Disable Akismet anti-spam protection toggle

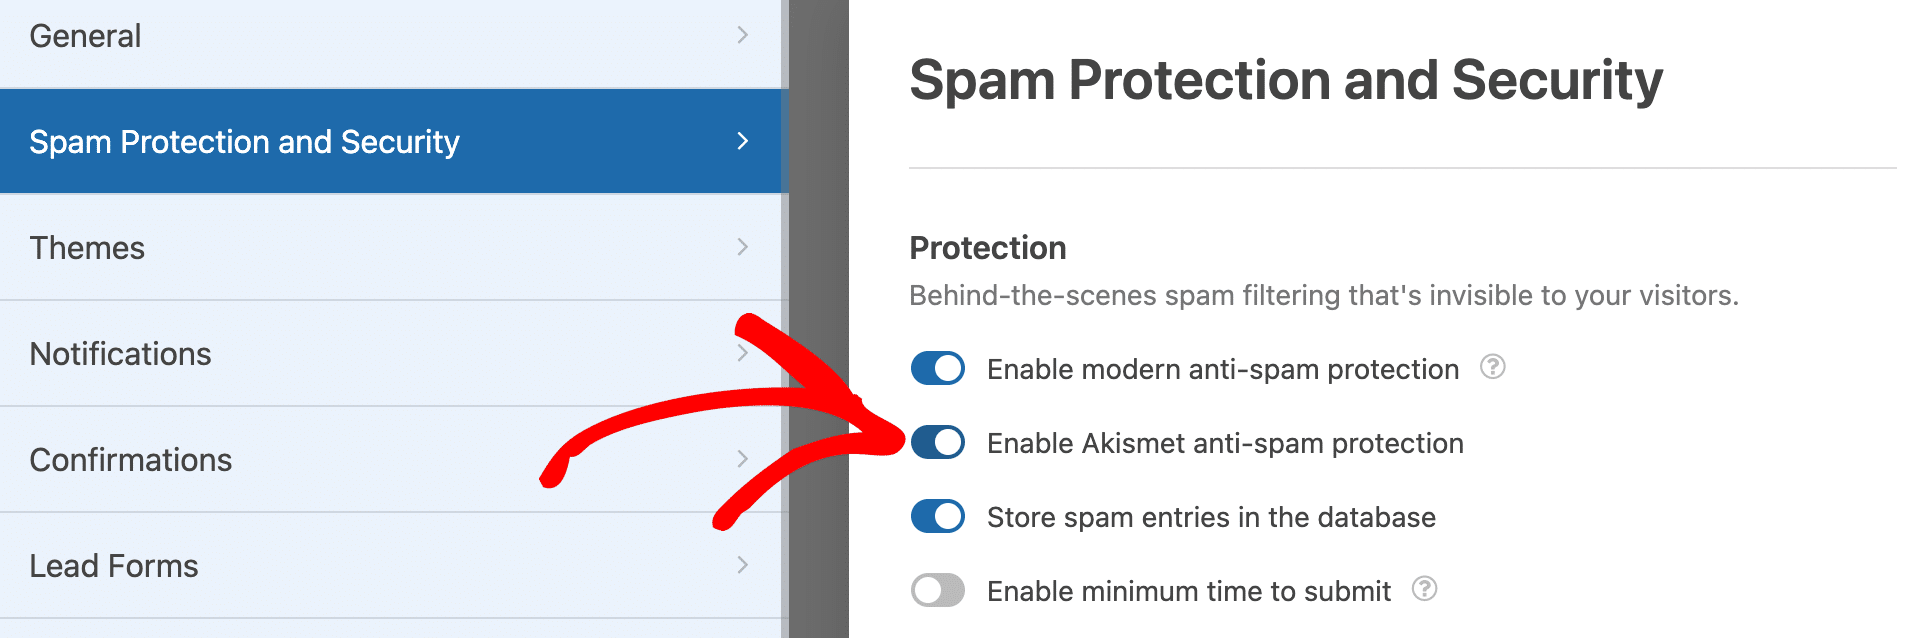click(937, 442)
